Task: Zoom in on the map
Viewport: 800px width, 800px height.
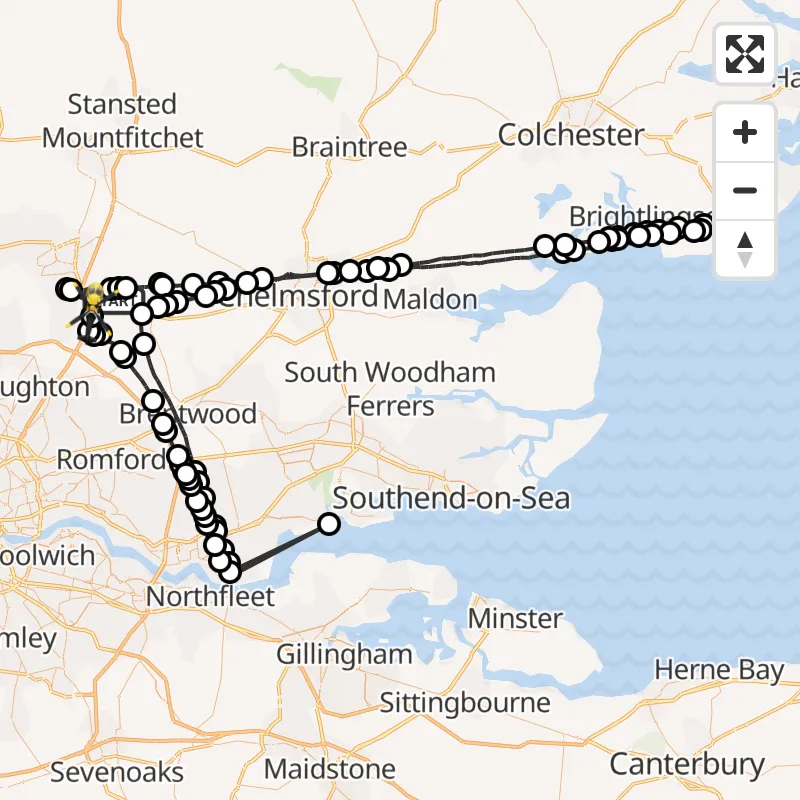Action: point(745,133)
